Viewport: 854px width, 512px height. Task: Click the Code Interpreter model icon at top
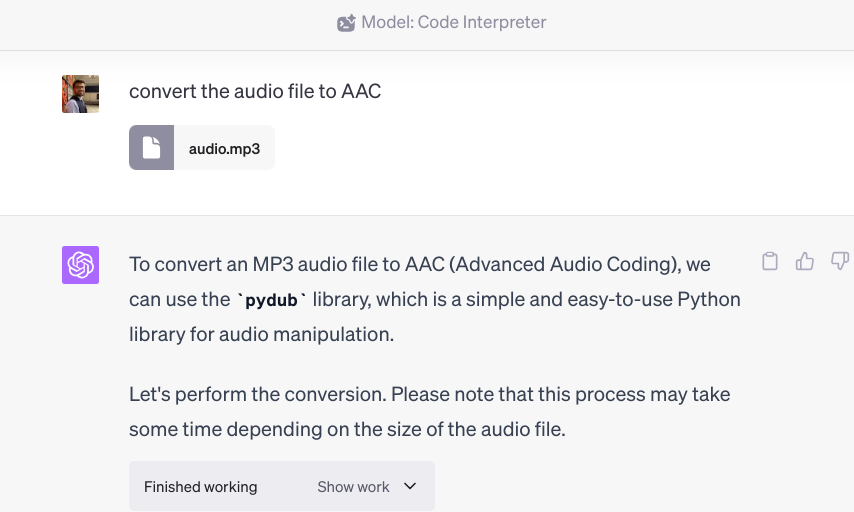point(346,23)
